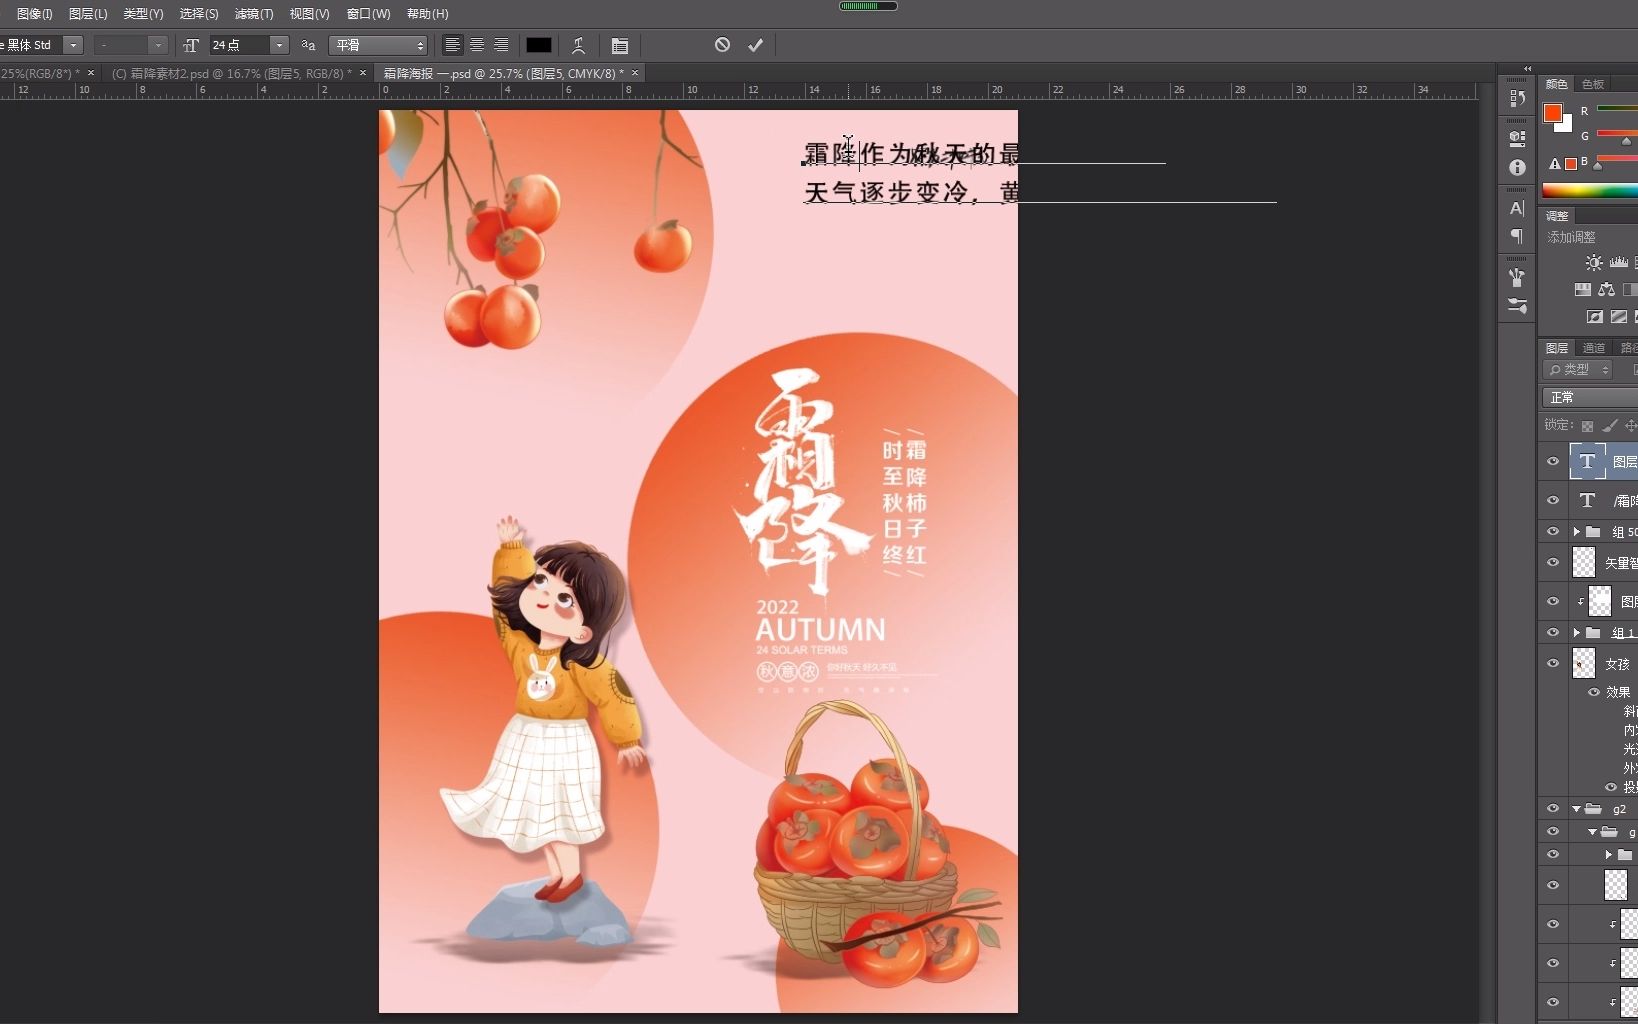Add Brightness/Contrast adjustment

1593,263
